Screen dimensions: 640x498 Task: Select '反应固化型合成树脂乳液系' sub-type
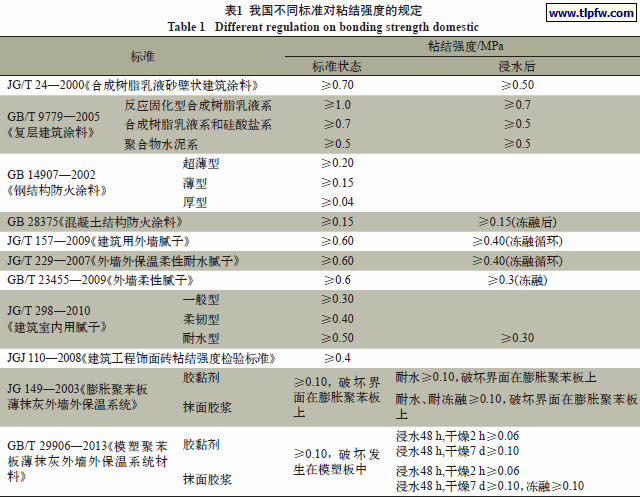coord(198,105)
